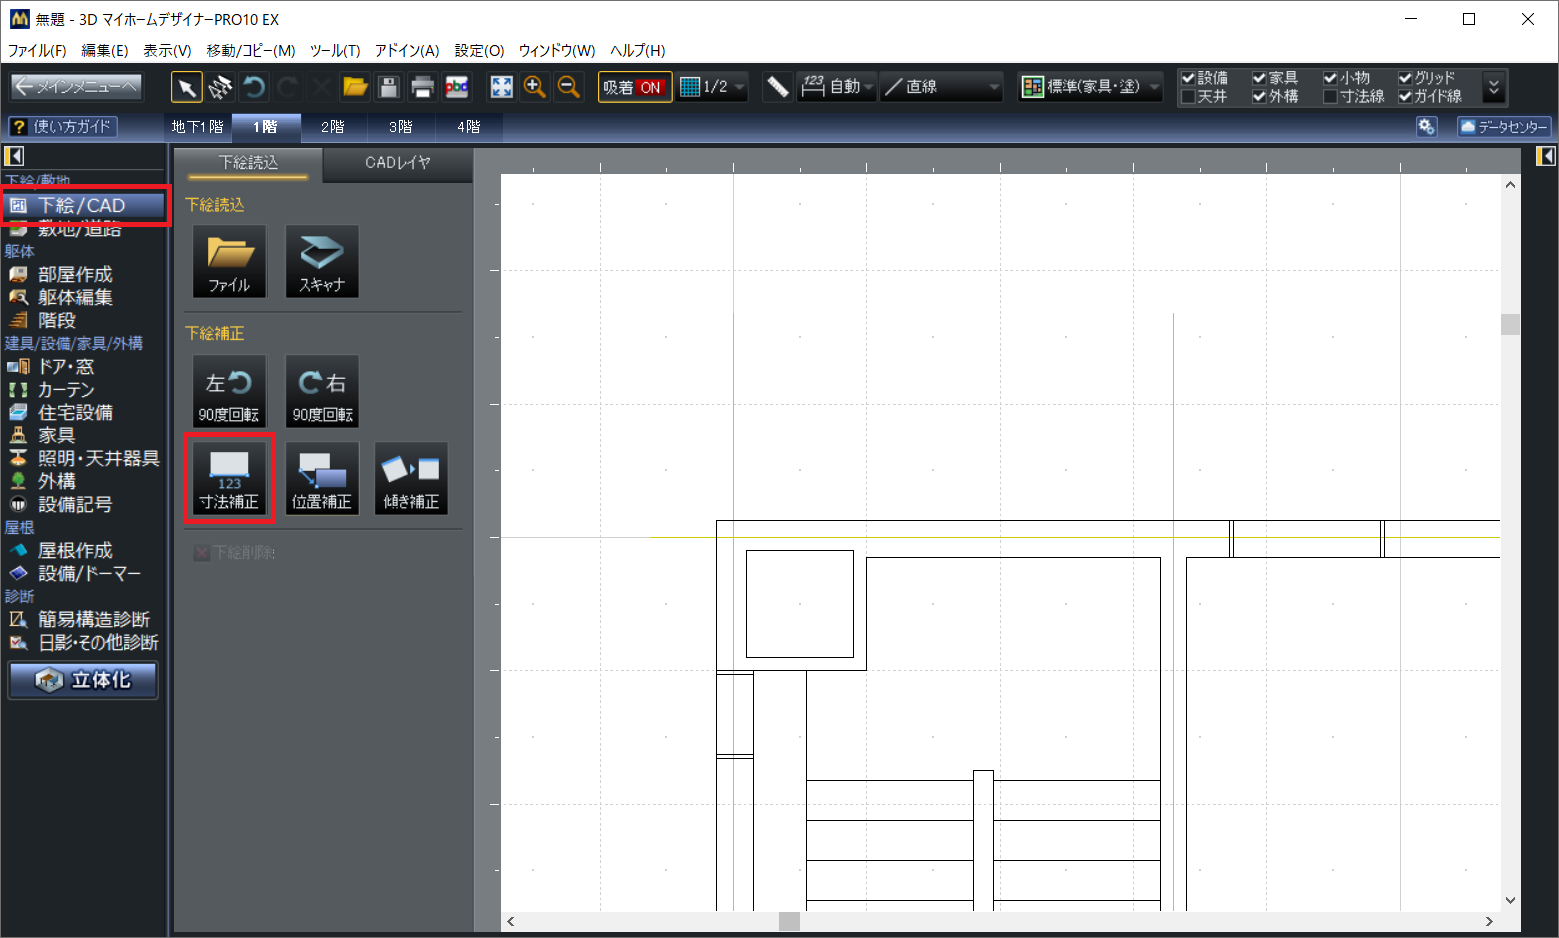Enable the 天井 checkbox

(x=1188, y=97)
